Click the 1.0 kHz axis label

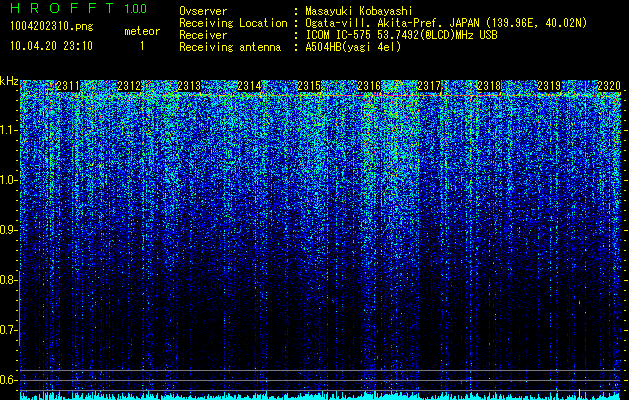(8, 180)
